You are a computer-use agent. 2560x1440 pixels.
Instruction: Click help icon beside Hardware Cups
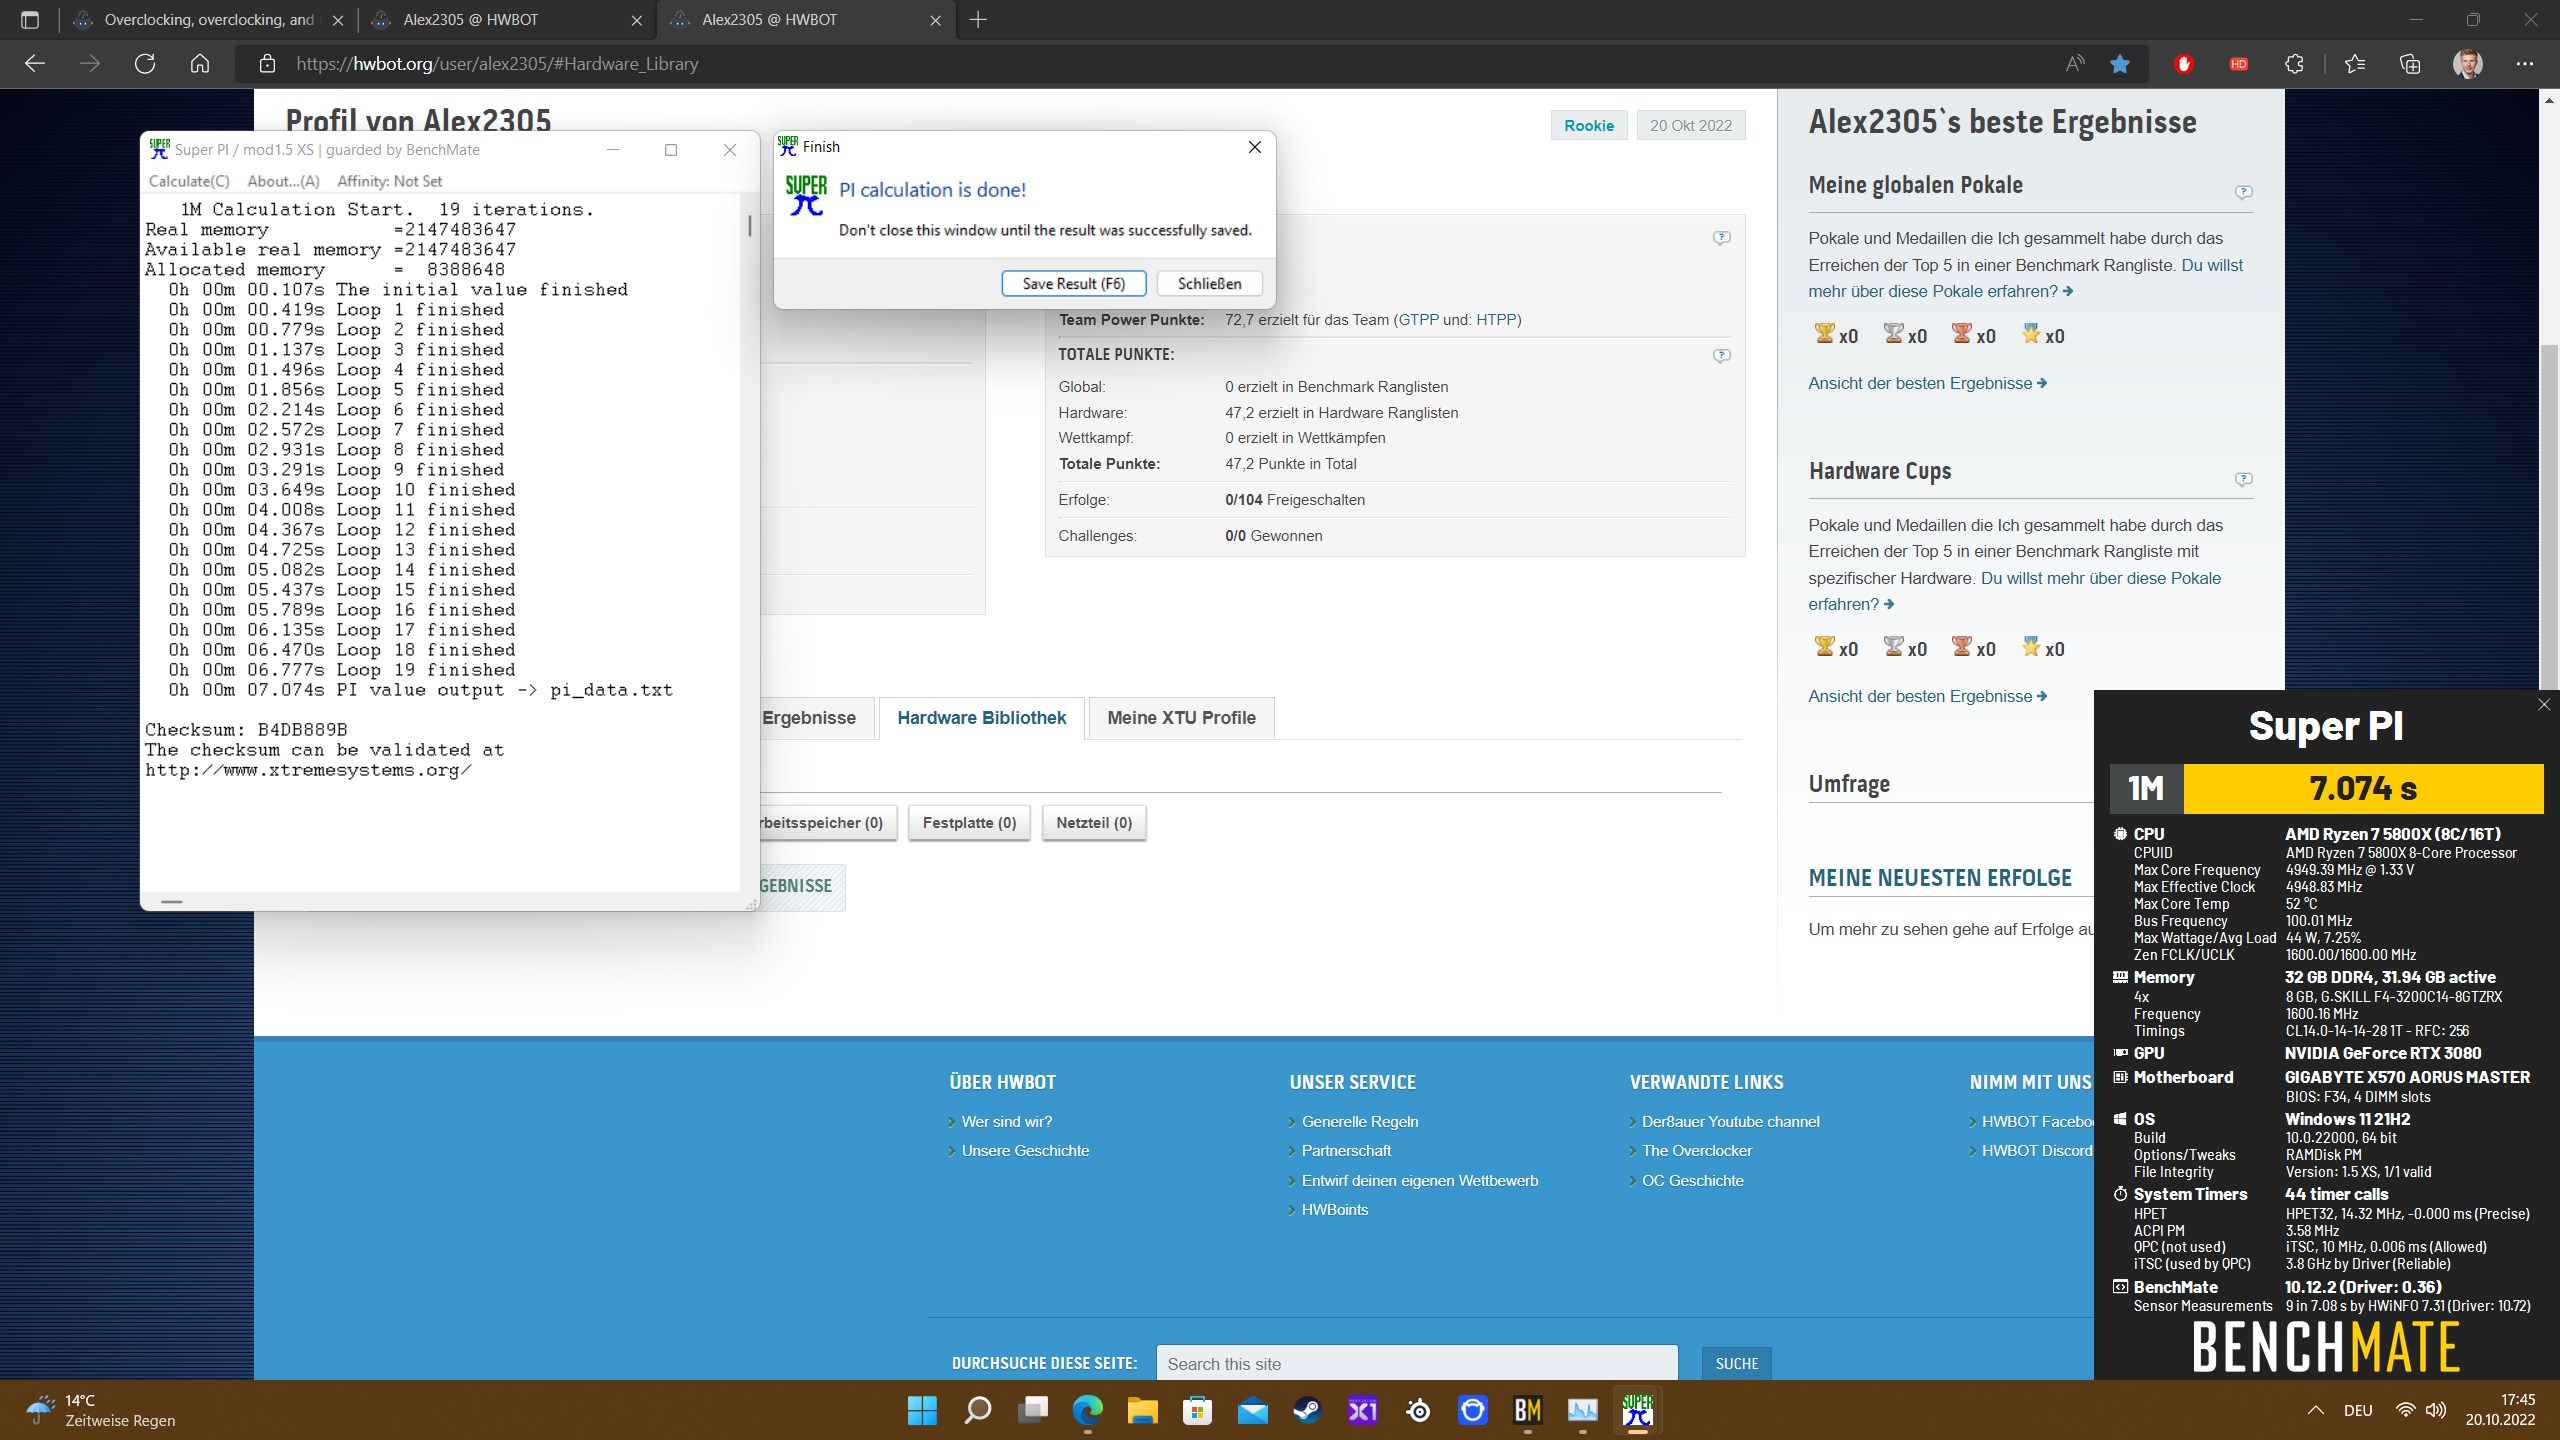coord(2243,479)
